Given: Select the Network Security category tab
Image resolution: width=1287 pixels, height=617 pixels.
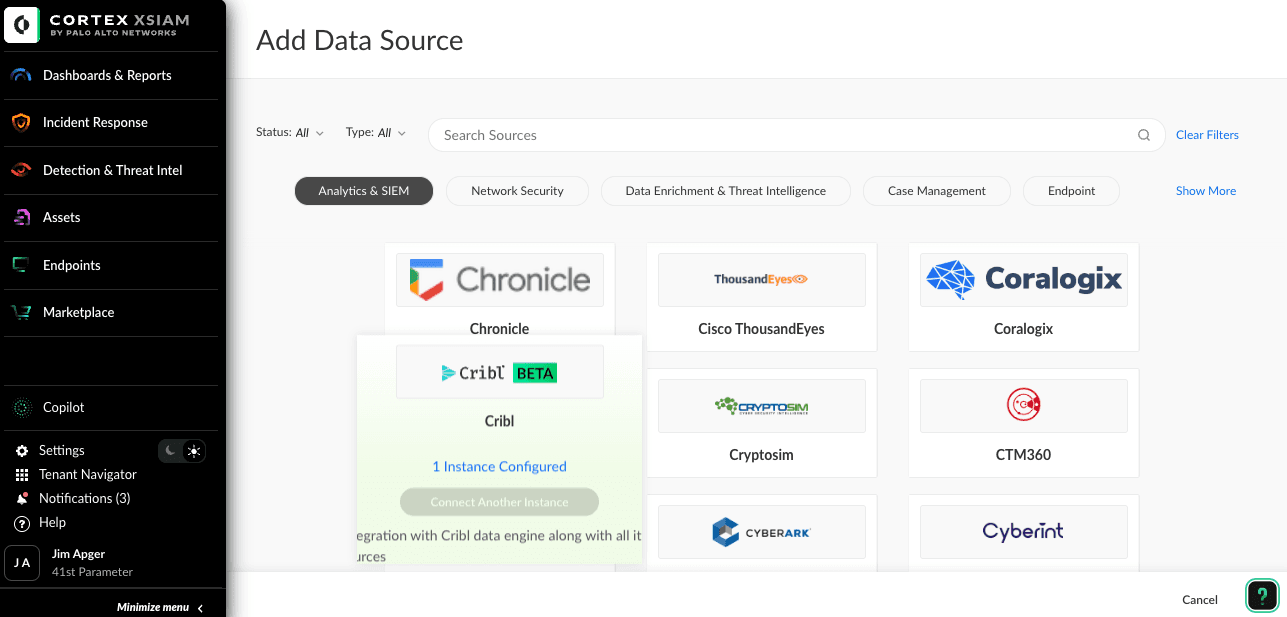Looking at the screenshot, I should pos(517,191).
